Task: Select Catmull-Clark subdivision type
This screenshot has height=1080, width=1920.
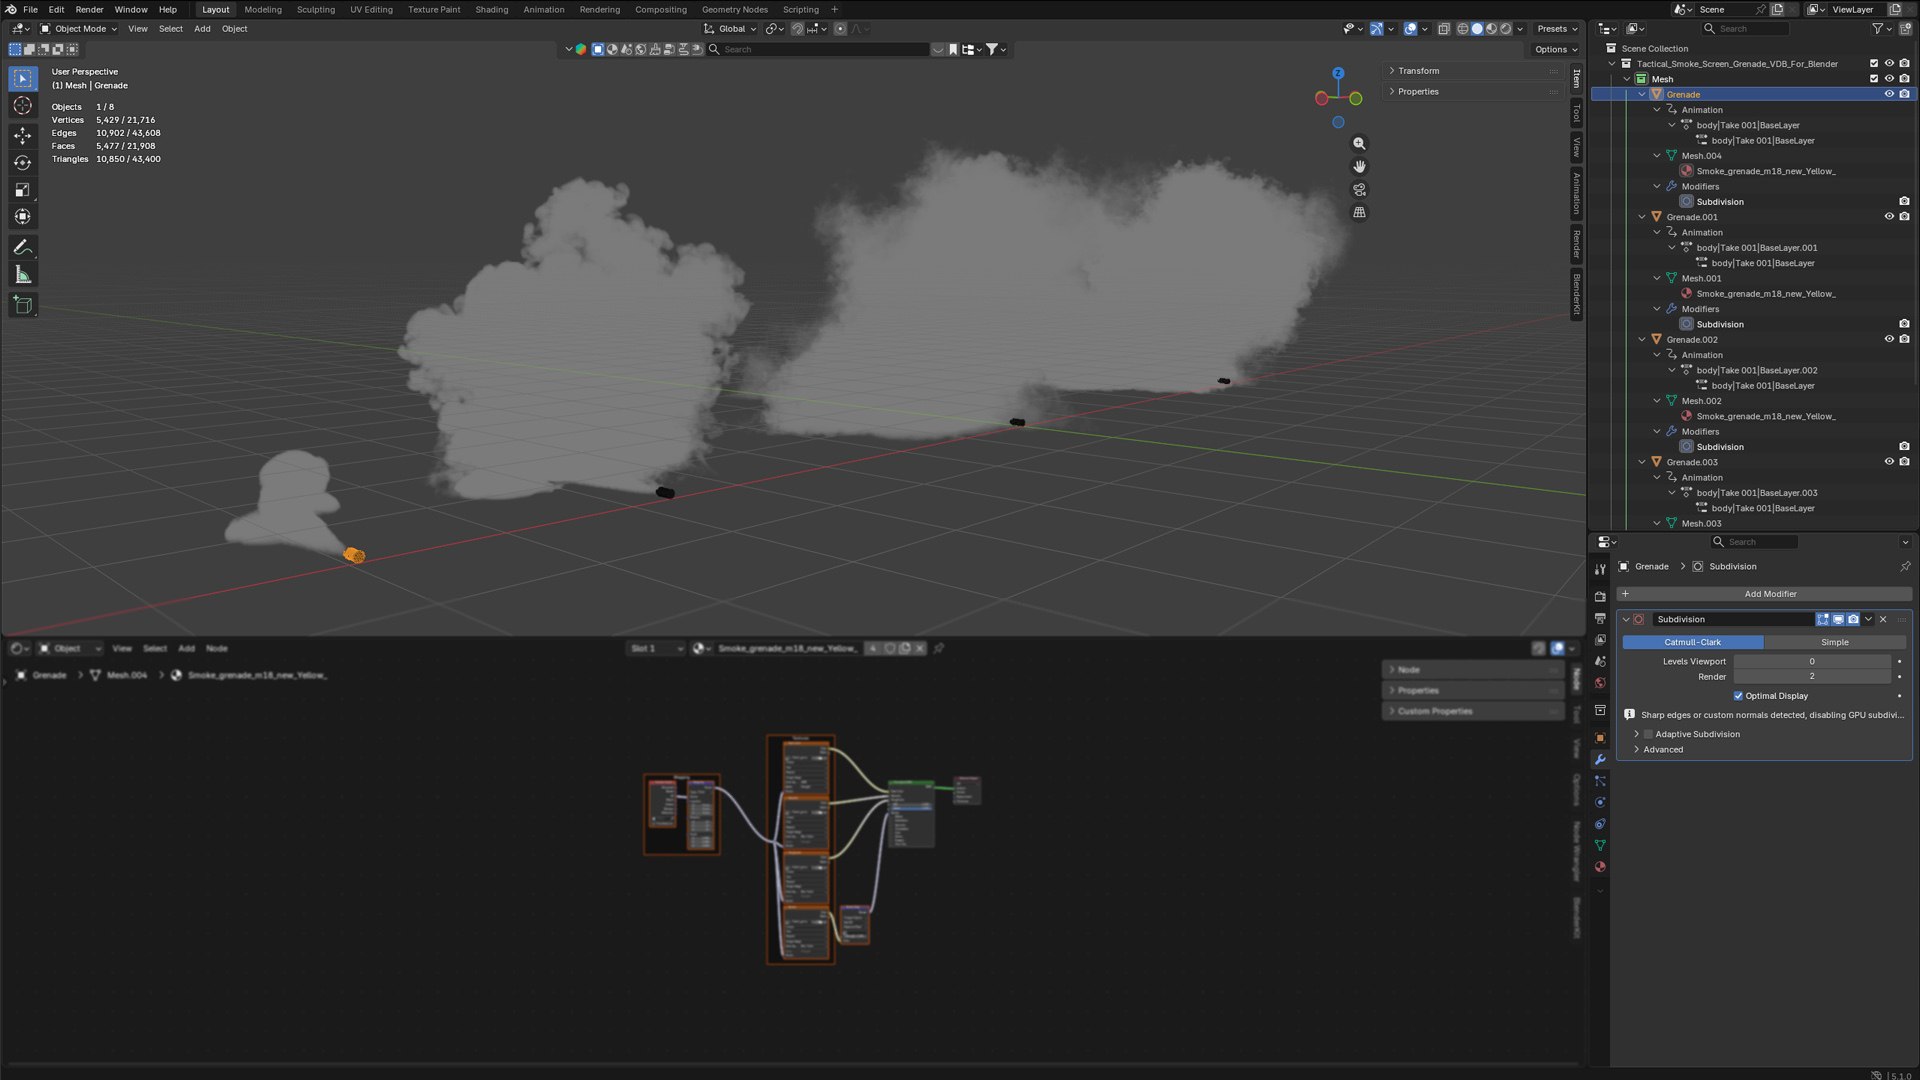Action: (1692, 643)
